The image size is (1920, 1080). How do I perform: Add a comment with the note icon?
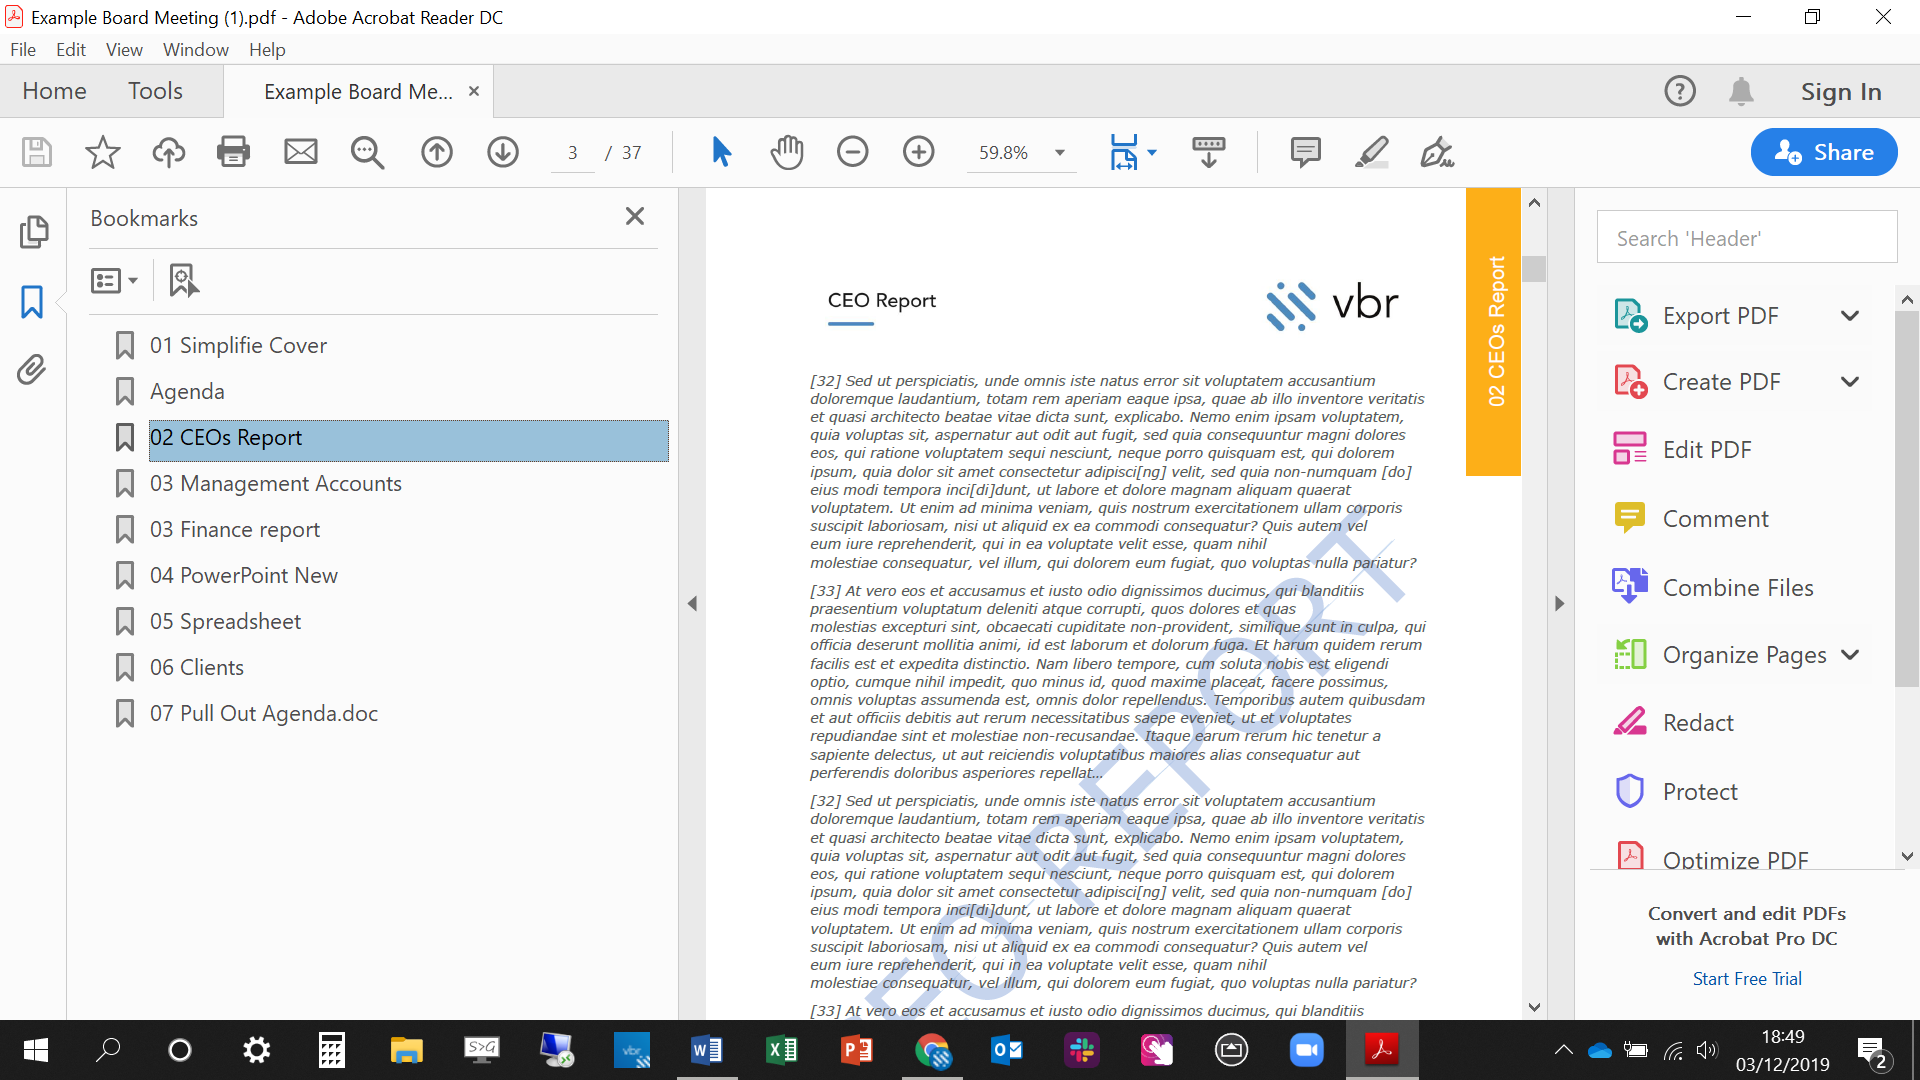(x=1305, y=152)
